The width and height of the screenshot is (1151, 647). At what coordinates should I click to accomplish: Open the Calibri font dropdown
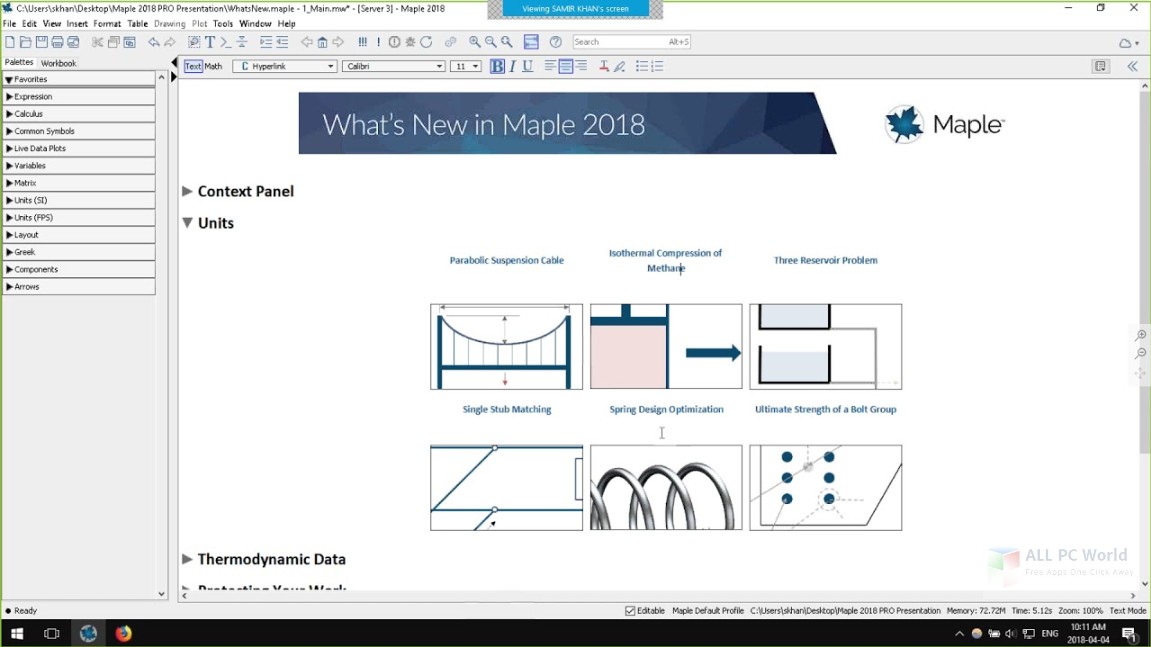click(x=393, y=66)
